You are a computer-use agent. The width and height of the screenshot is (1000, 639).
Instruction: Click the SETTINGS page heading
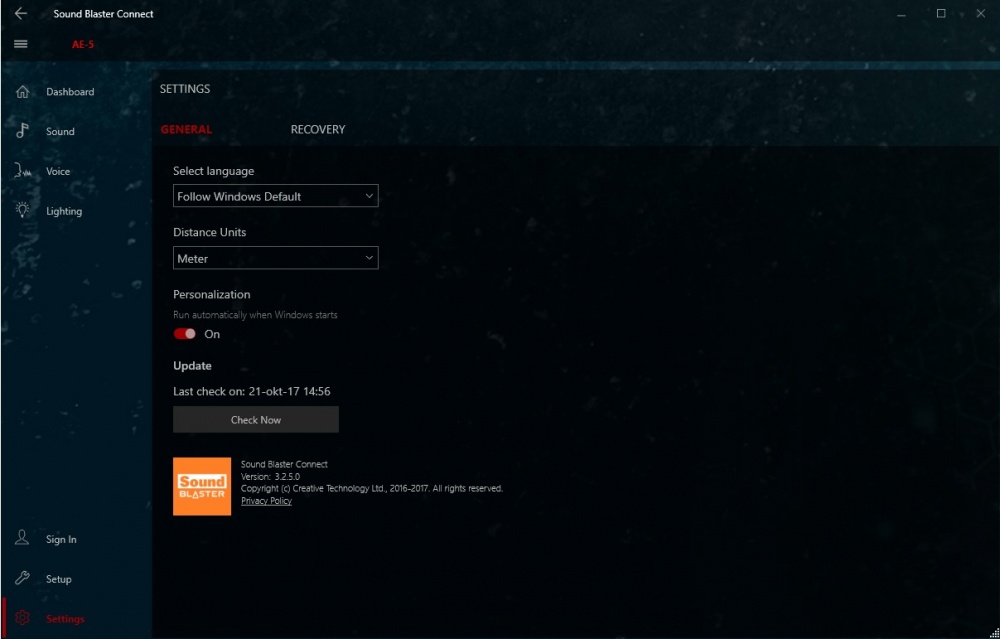(185, 89)
